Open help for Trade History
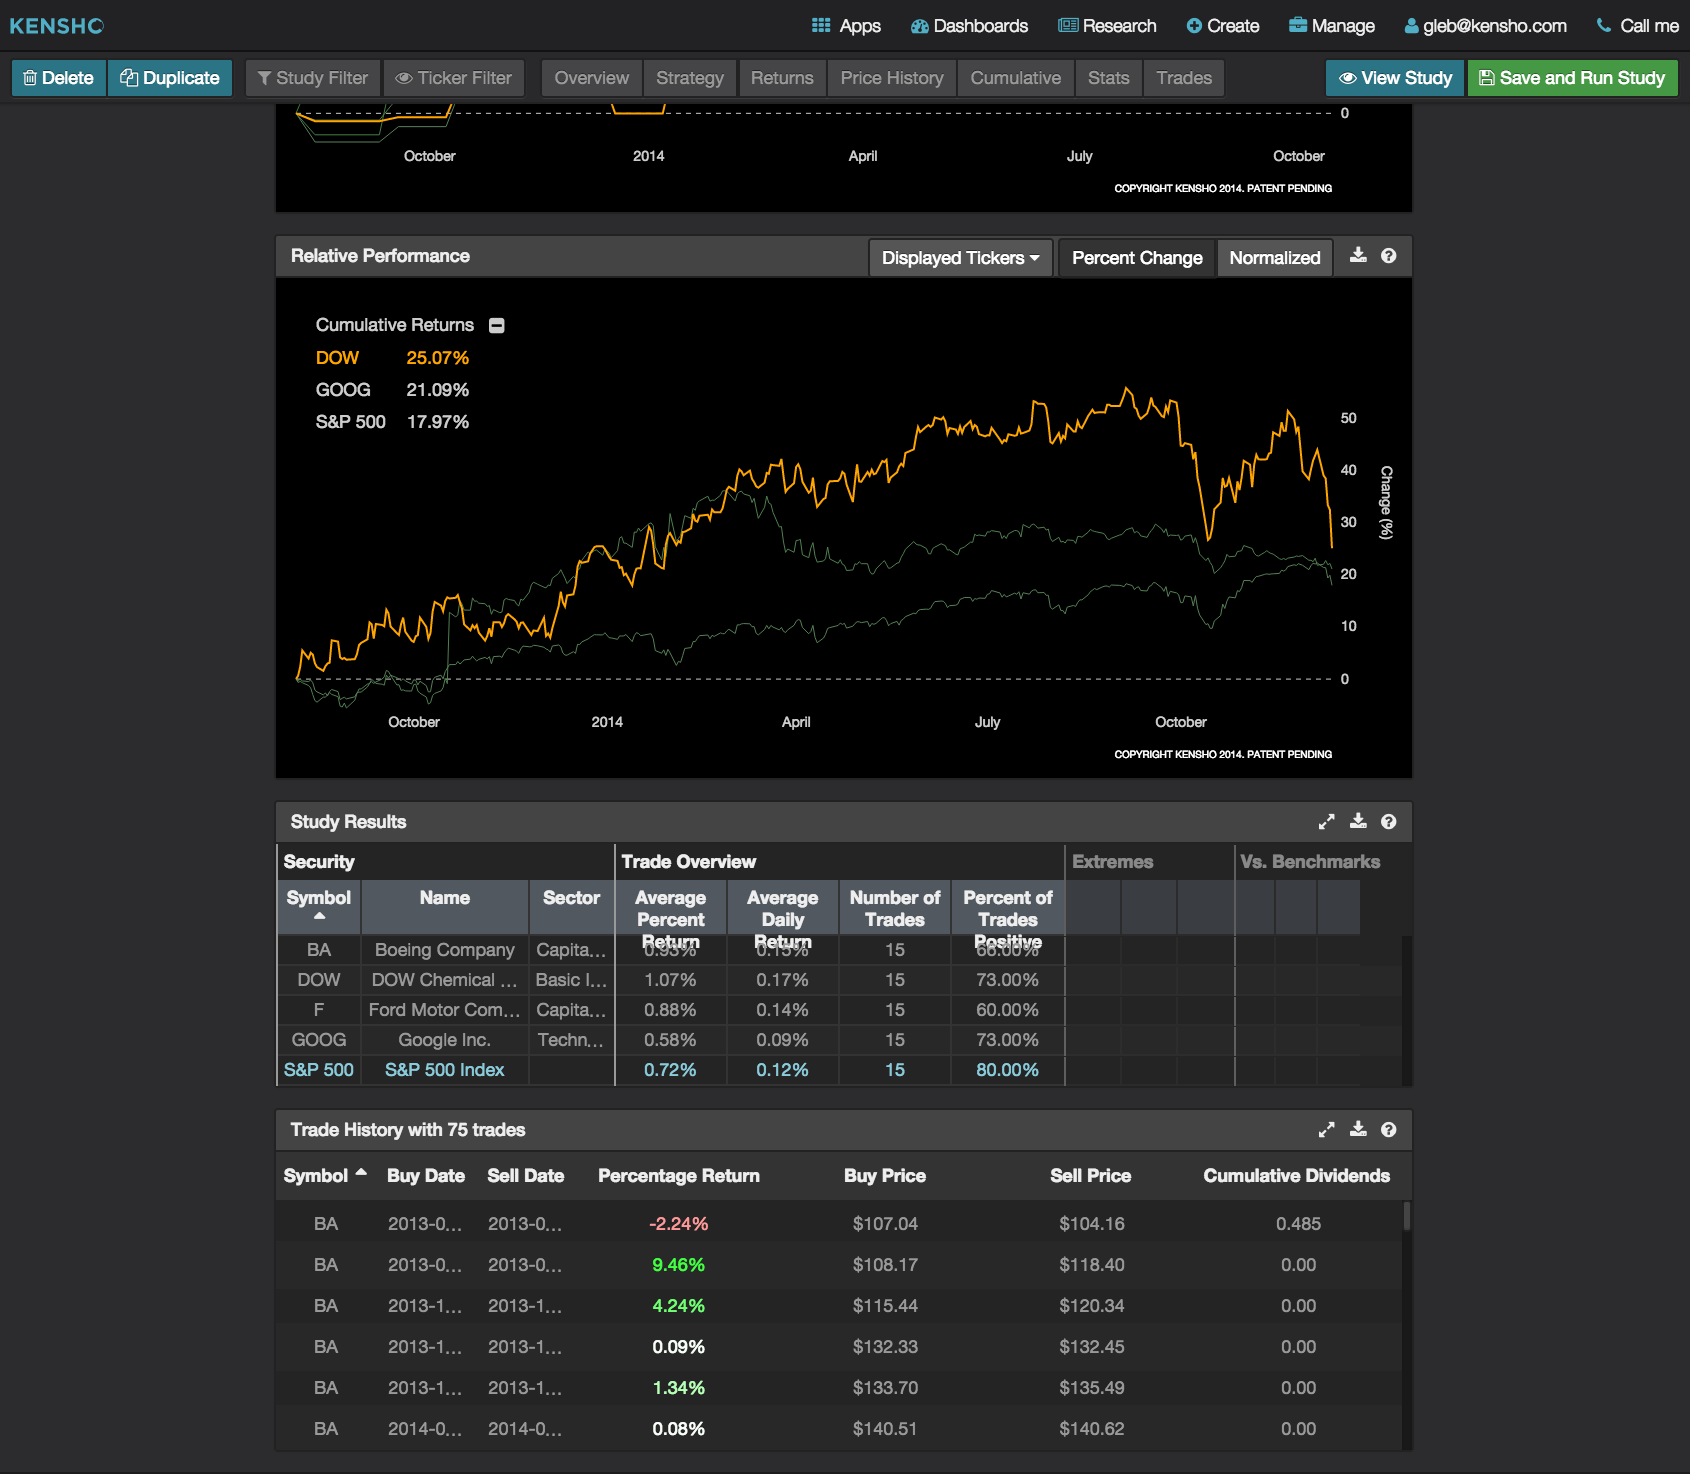The image size is (1690, 1474). pos(1389,1130)
